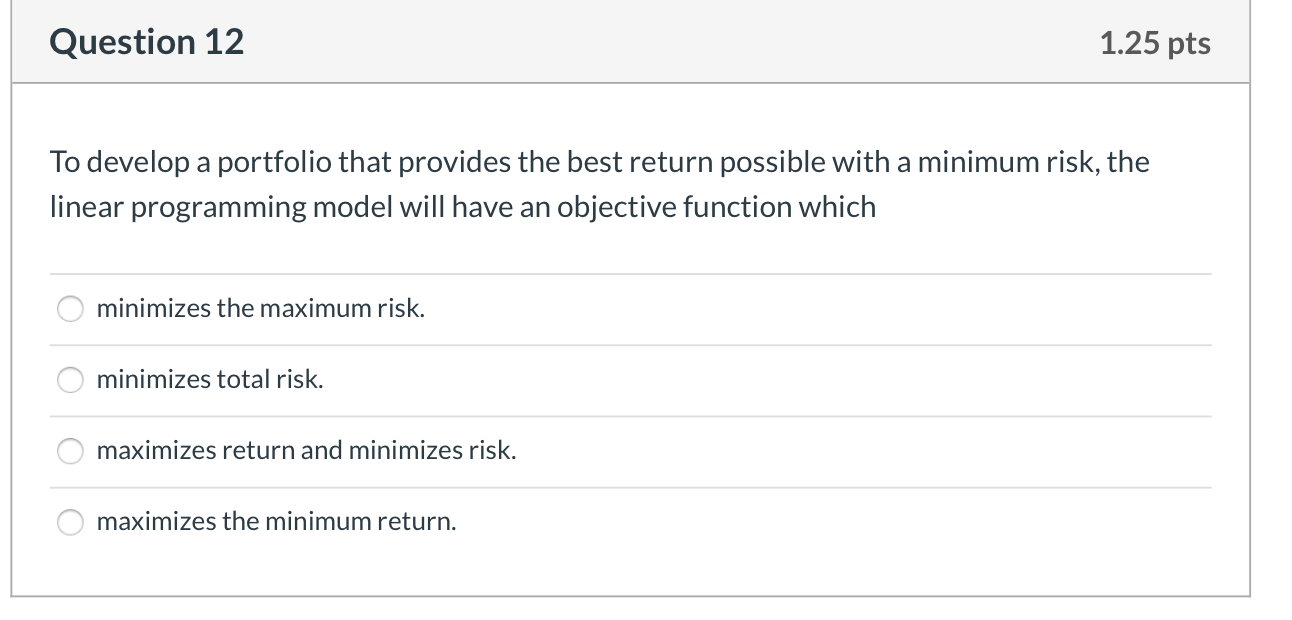The image size is (1292, 620).
Task: Pick the "maximizes return and minimizes risk." radio button
Action: point(71,451)
